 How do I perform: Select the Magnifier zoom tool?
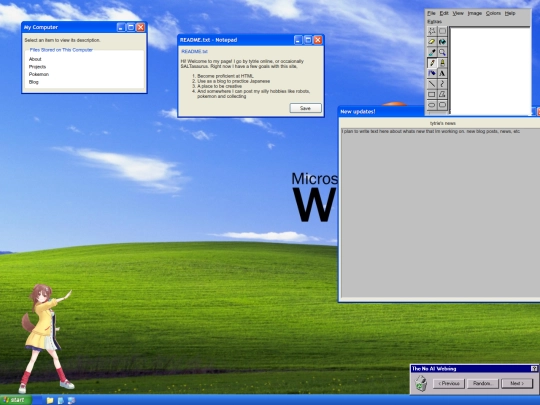pos(442,52)
